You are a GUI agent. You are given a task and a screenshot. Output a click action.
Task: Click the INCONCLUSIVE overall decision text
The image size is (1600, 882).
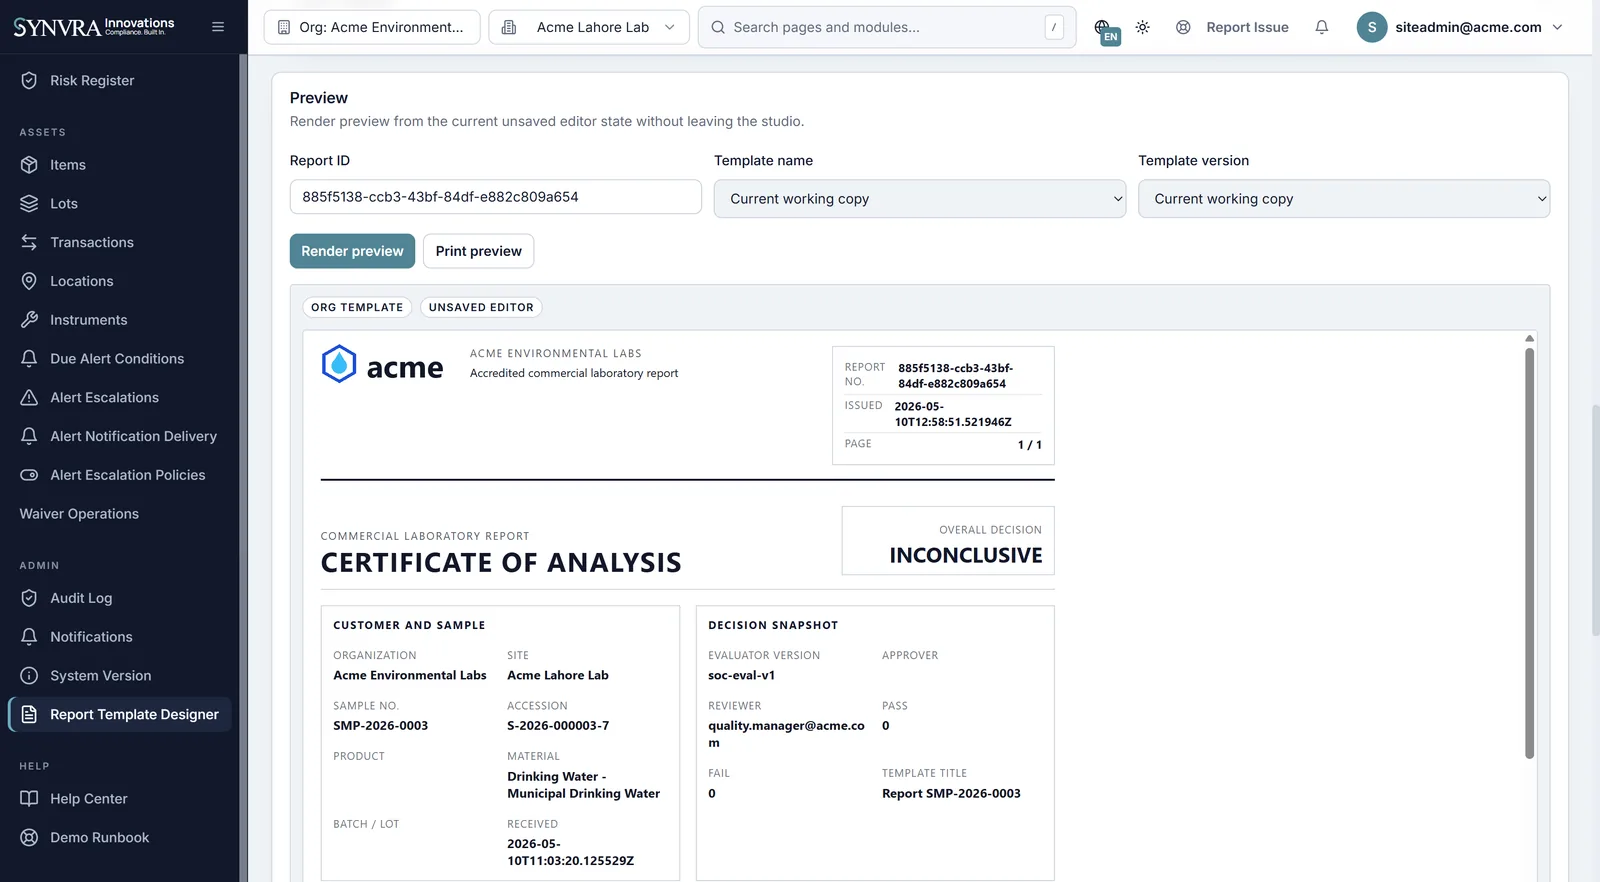[966, 555]
